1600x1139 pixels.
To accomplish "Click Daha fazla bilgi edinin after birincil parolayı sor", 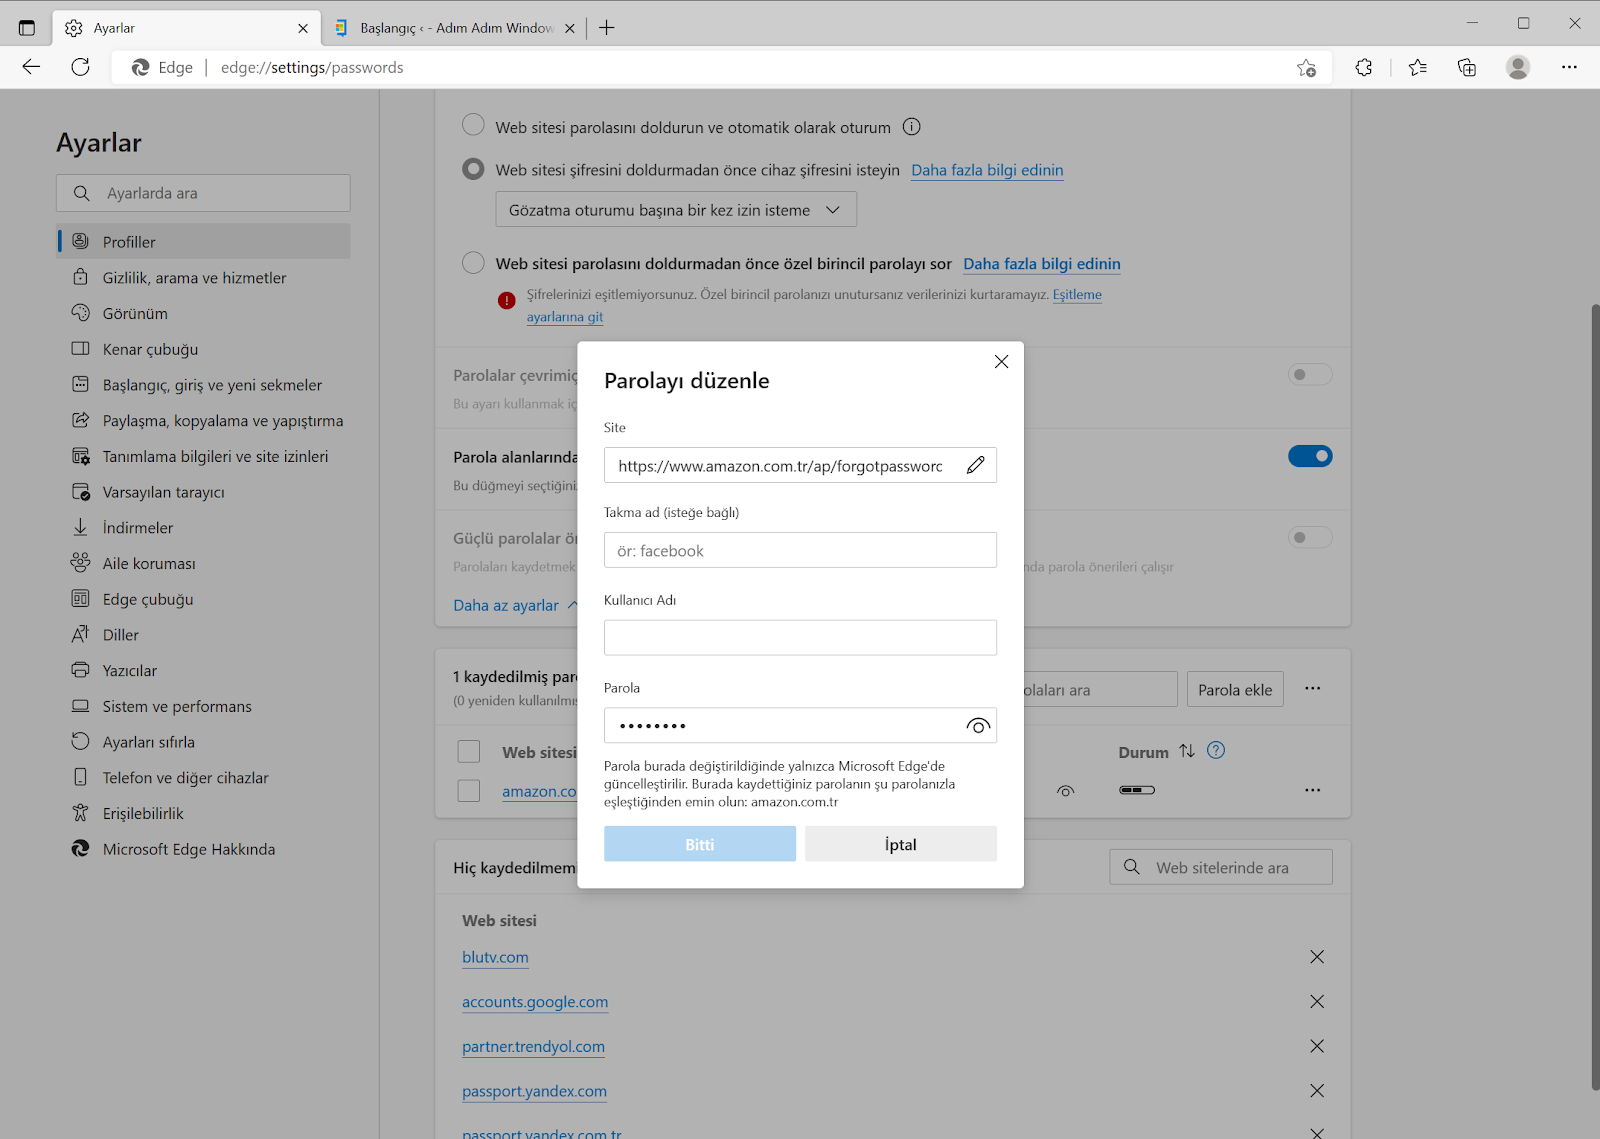I will (1042, 264).
